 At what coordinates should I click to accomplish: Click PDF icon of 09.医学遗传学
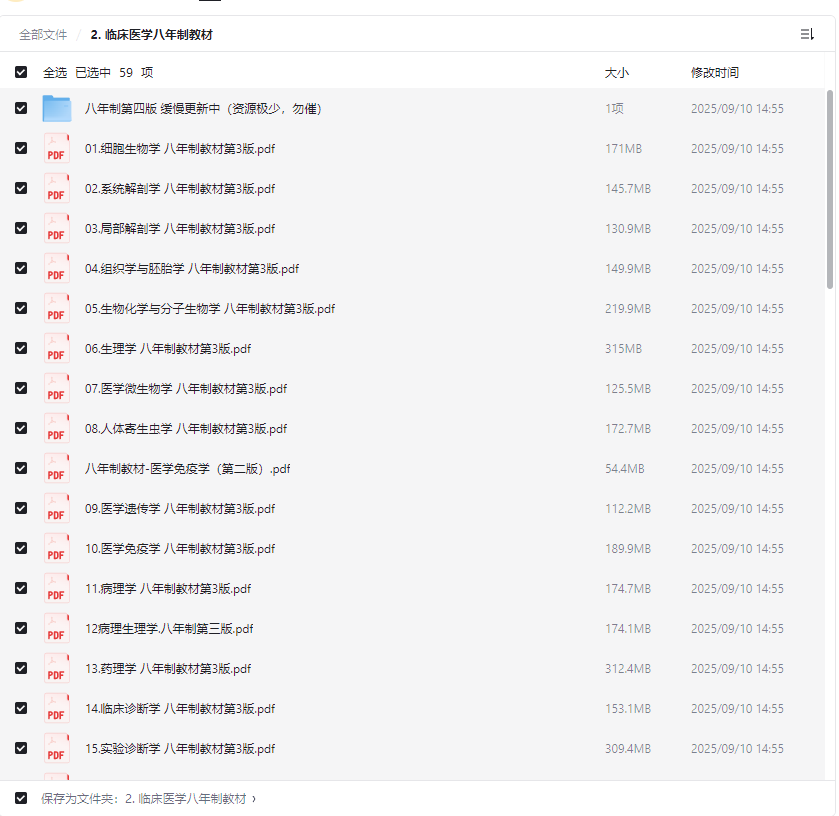coord(57,508)
